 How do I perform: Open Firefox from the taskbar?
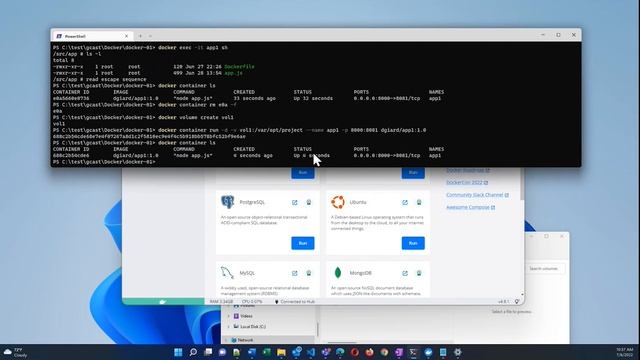369,352
